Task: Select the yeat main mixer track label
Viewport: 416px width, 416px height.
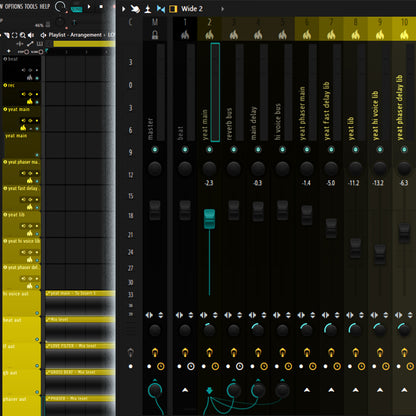Action: pos(205,125)
